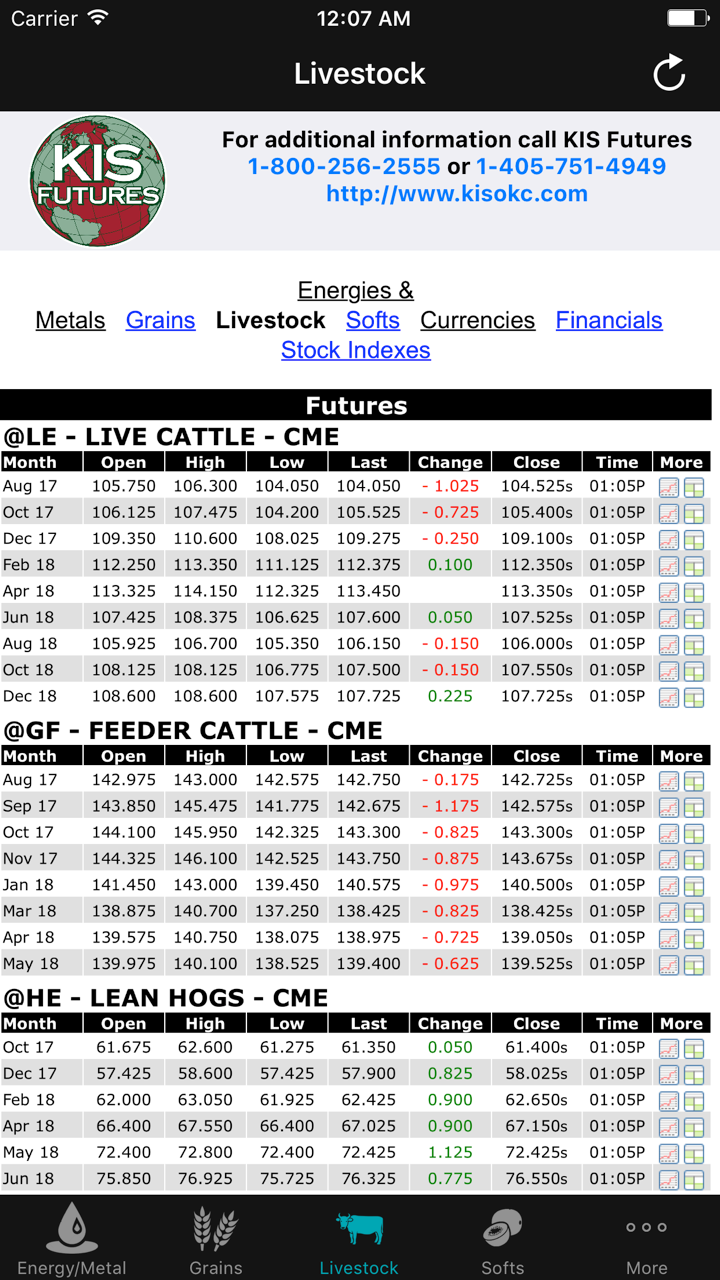Call the 1-800-256-2555 phone number
Viewport: 720px width, 1280px height.
pos(344,166)
